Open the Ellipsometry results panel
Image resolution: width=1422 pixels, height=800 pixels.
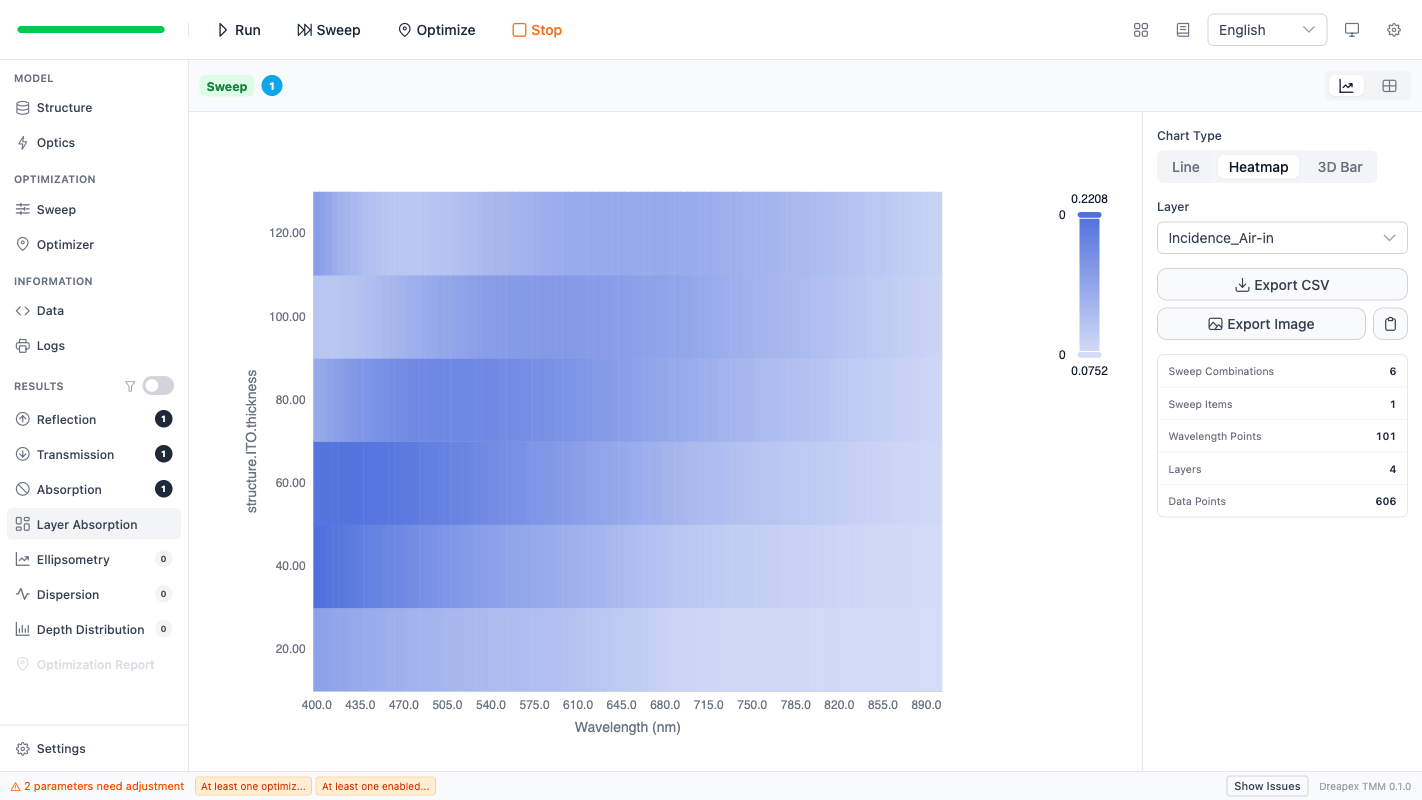74,559
